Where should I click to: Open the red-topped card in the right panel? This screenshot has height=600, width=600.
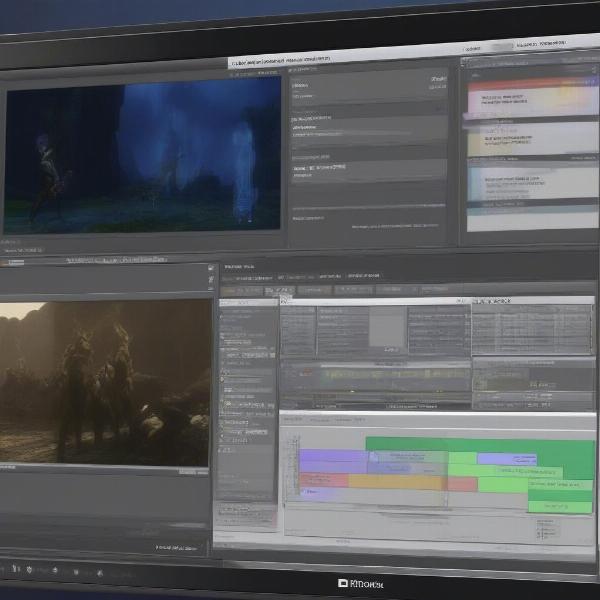point(532,97)
